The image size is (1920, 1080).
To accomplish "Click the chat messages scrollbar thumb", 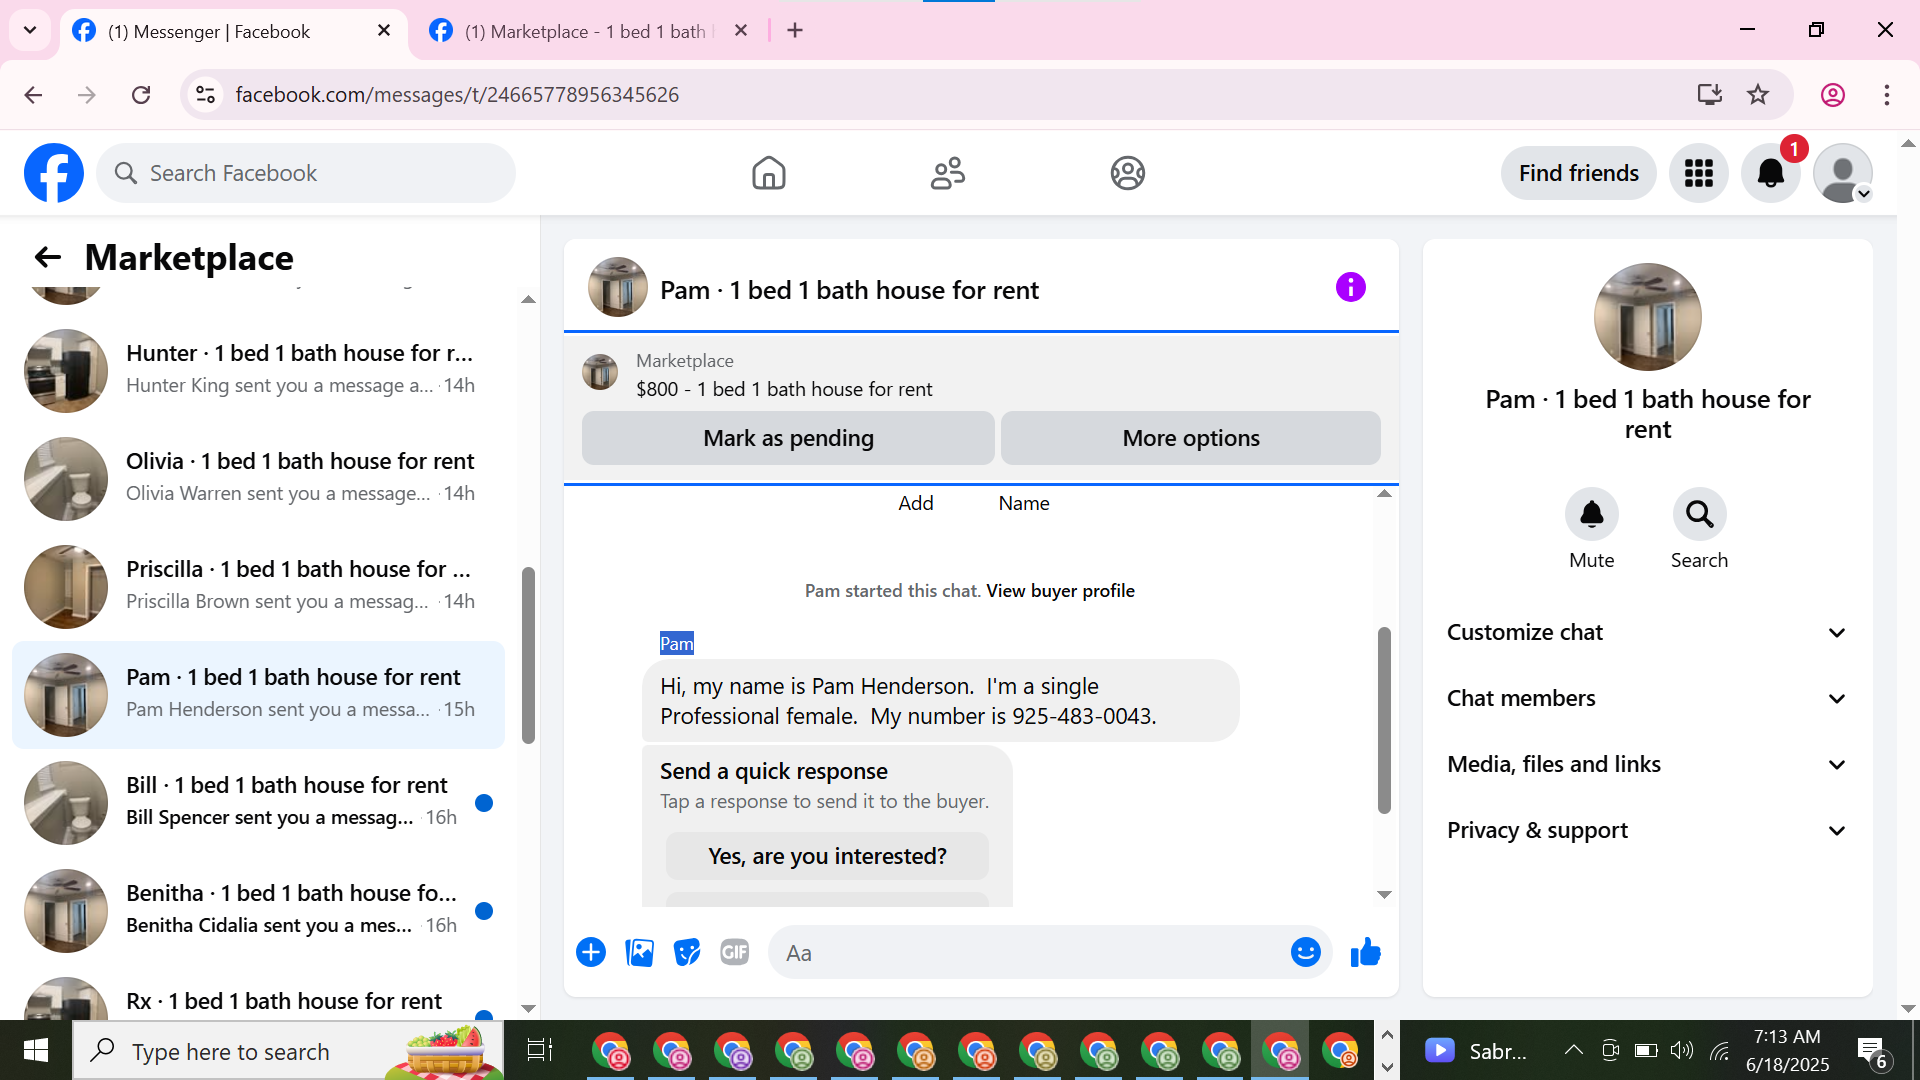I will (x=1384, y=720).
